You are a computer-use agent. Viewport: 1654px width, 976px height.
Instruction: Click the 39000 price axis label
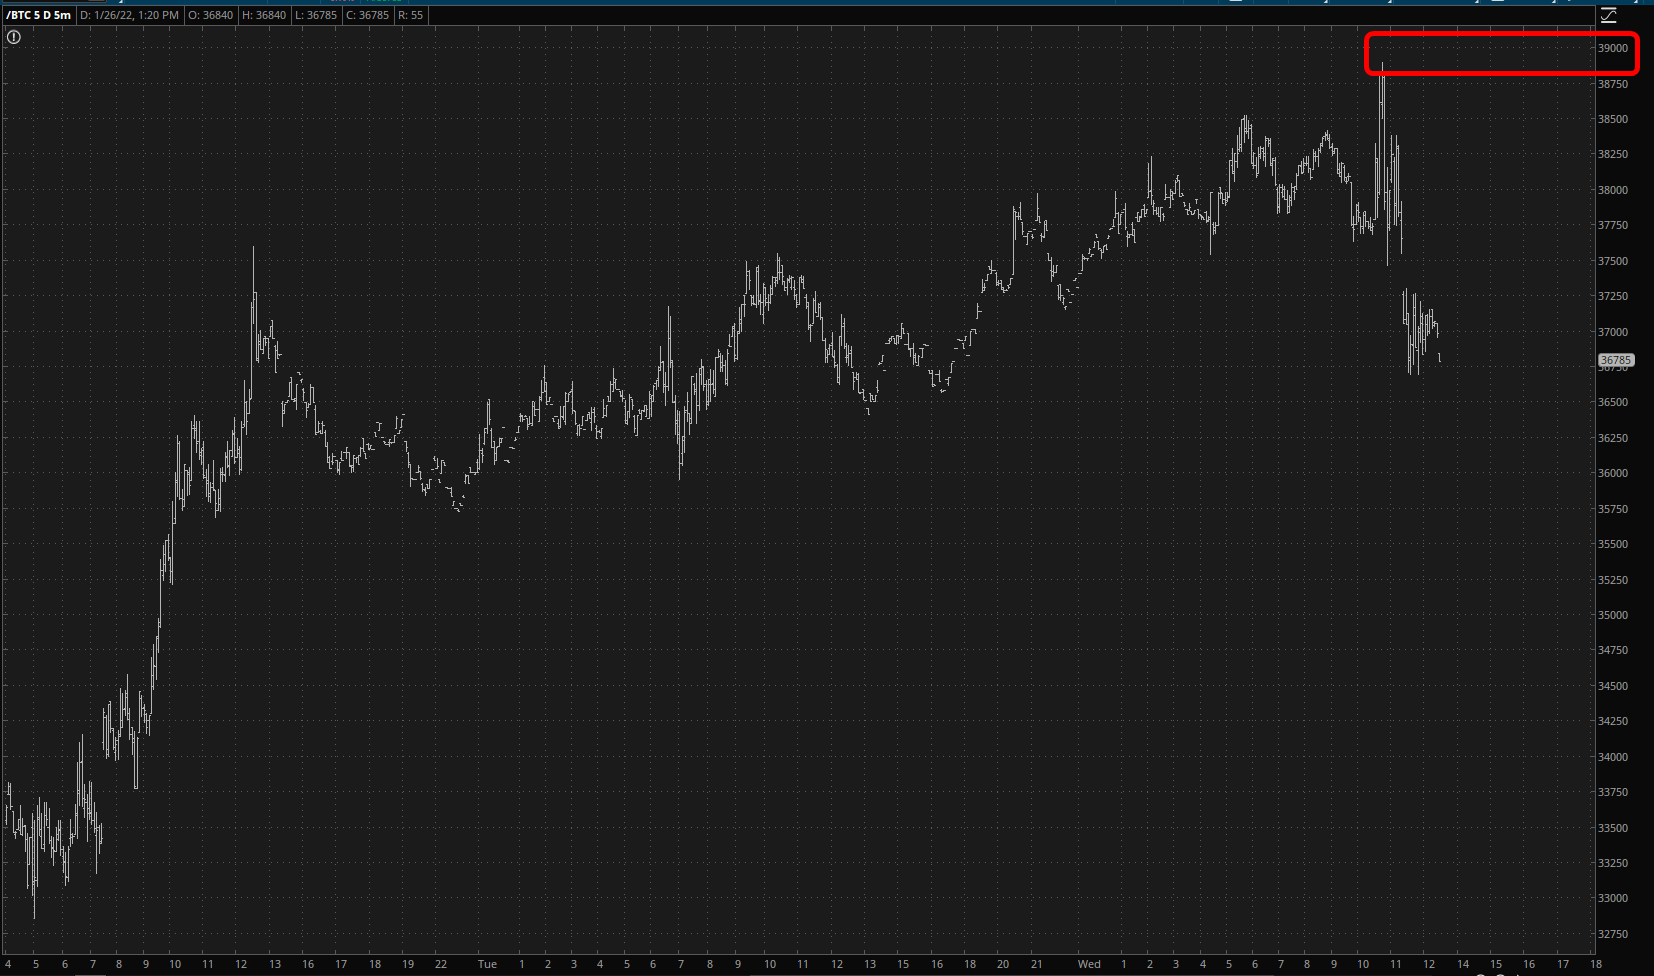click(x=1612, y=48)
